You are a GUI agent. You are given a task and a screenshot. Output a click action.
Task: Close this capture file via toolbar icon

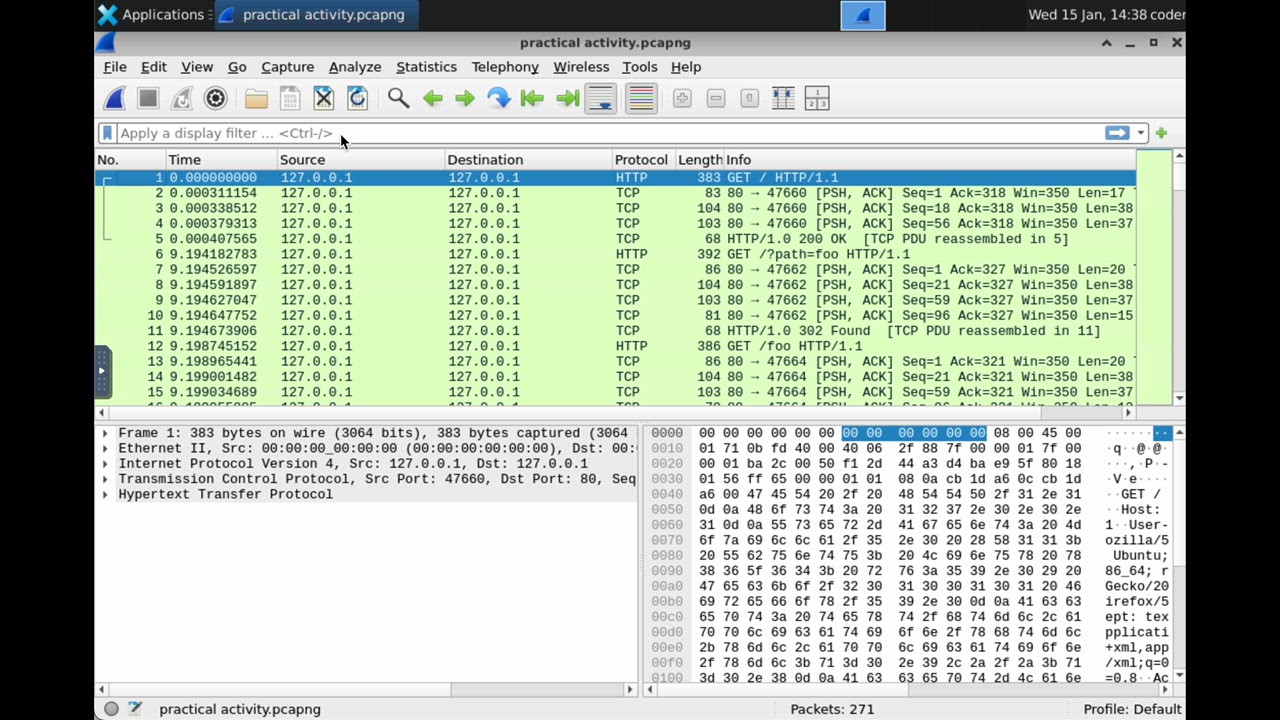(323, 98)
